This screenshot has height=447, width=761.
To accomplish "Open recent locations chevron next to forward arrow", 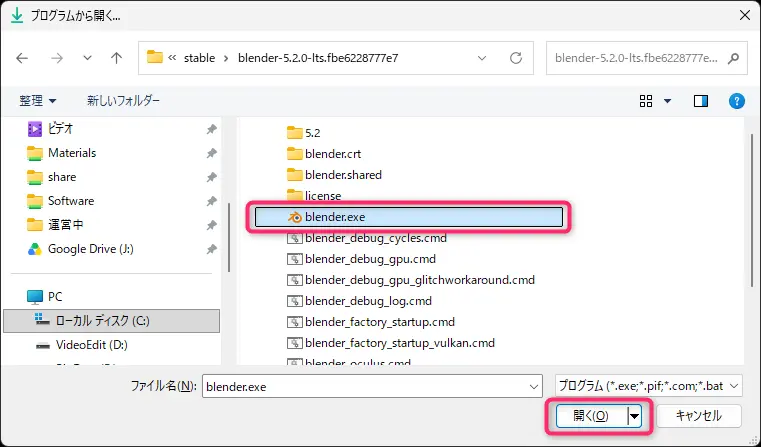I will tap(87, 58).
